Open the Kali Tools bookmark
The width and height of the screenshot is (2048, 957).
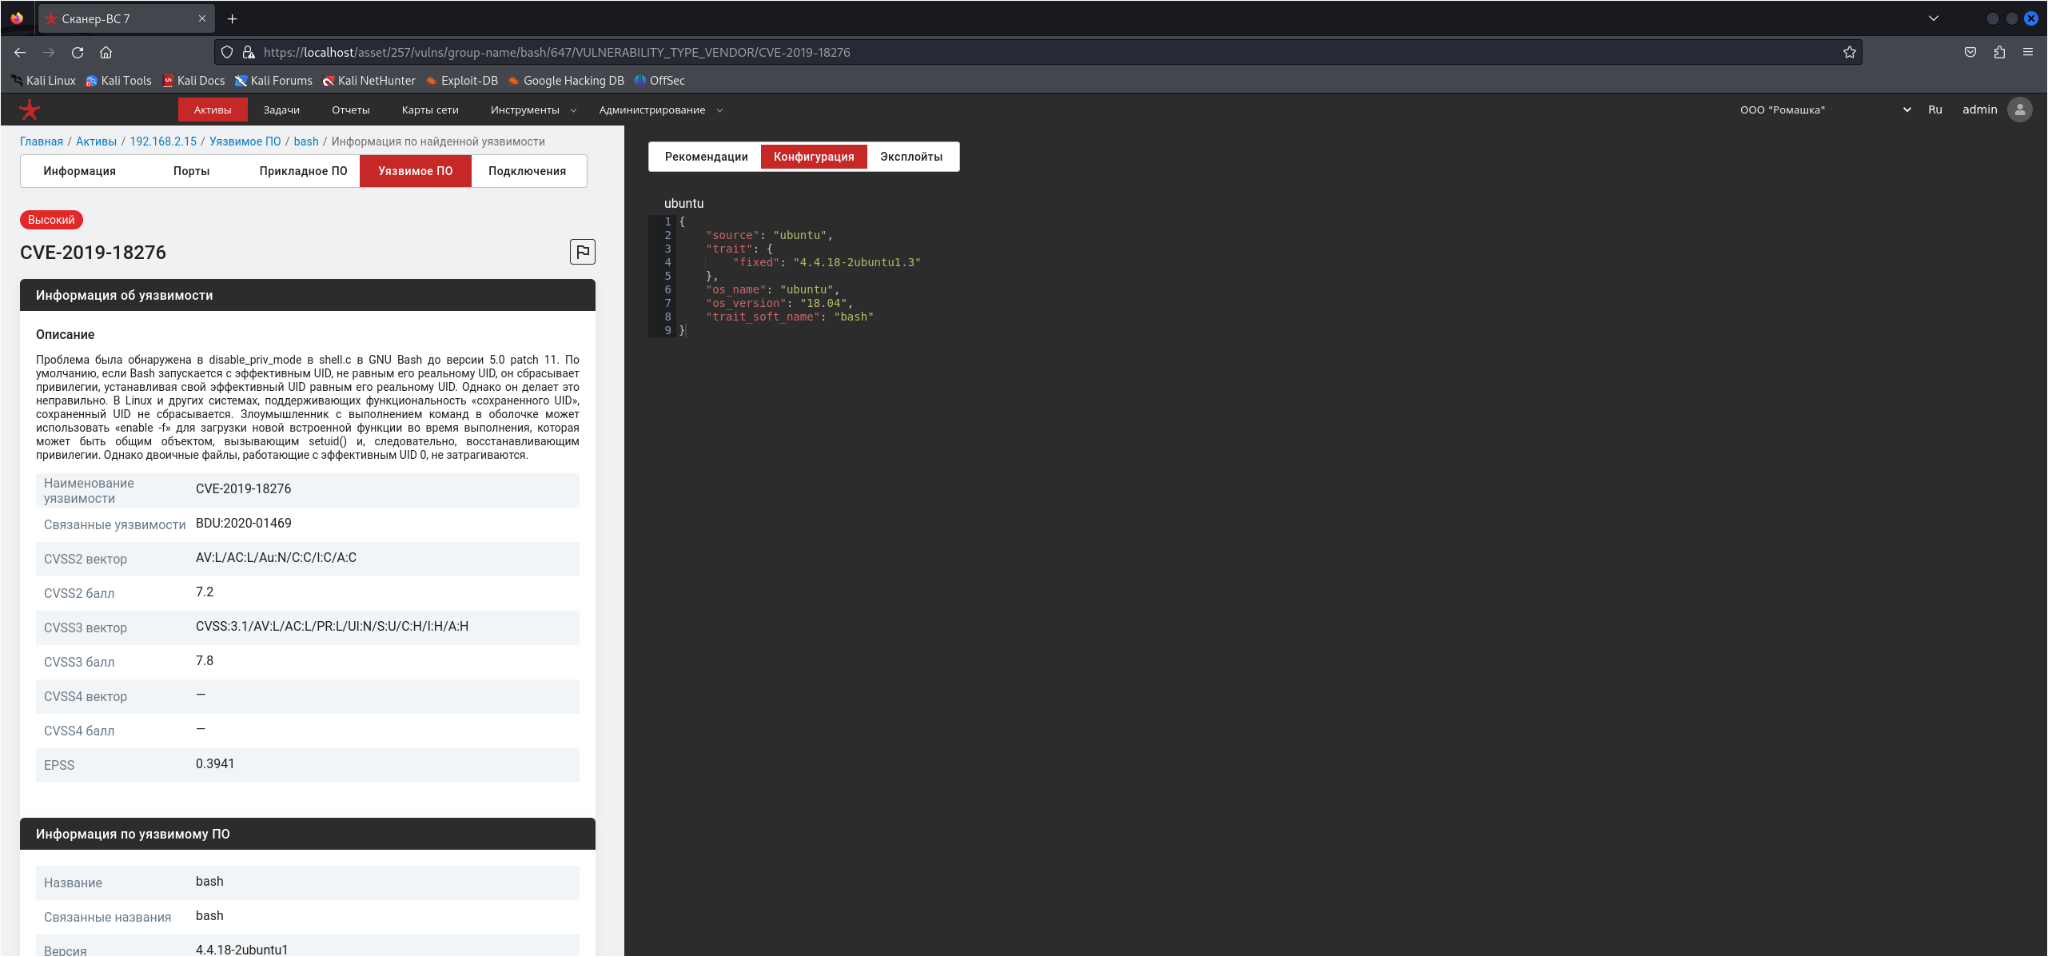coord(119,81)
